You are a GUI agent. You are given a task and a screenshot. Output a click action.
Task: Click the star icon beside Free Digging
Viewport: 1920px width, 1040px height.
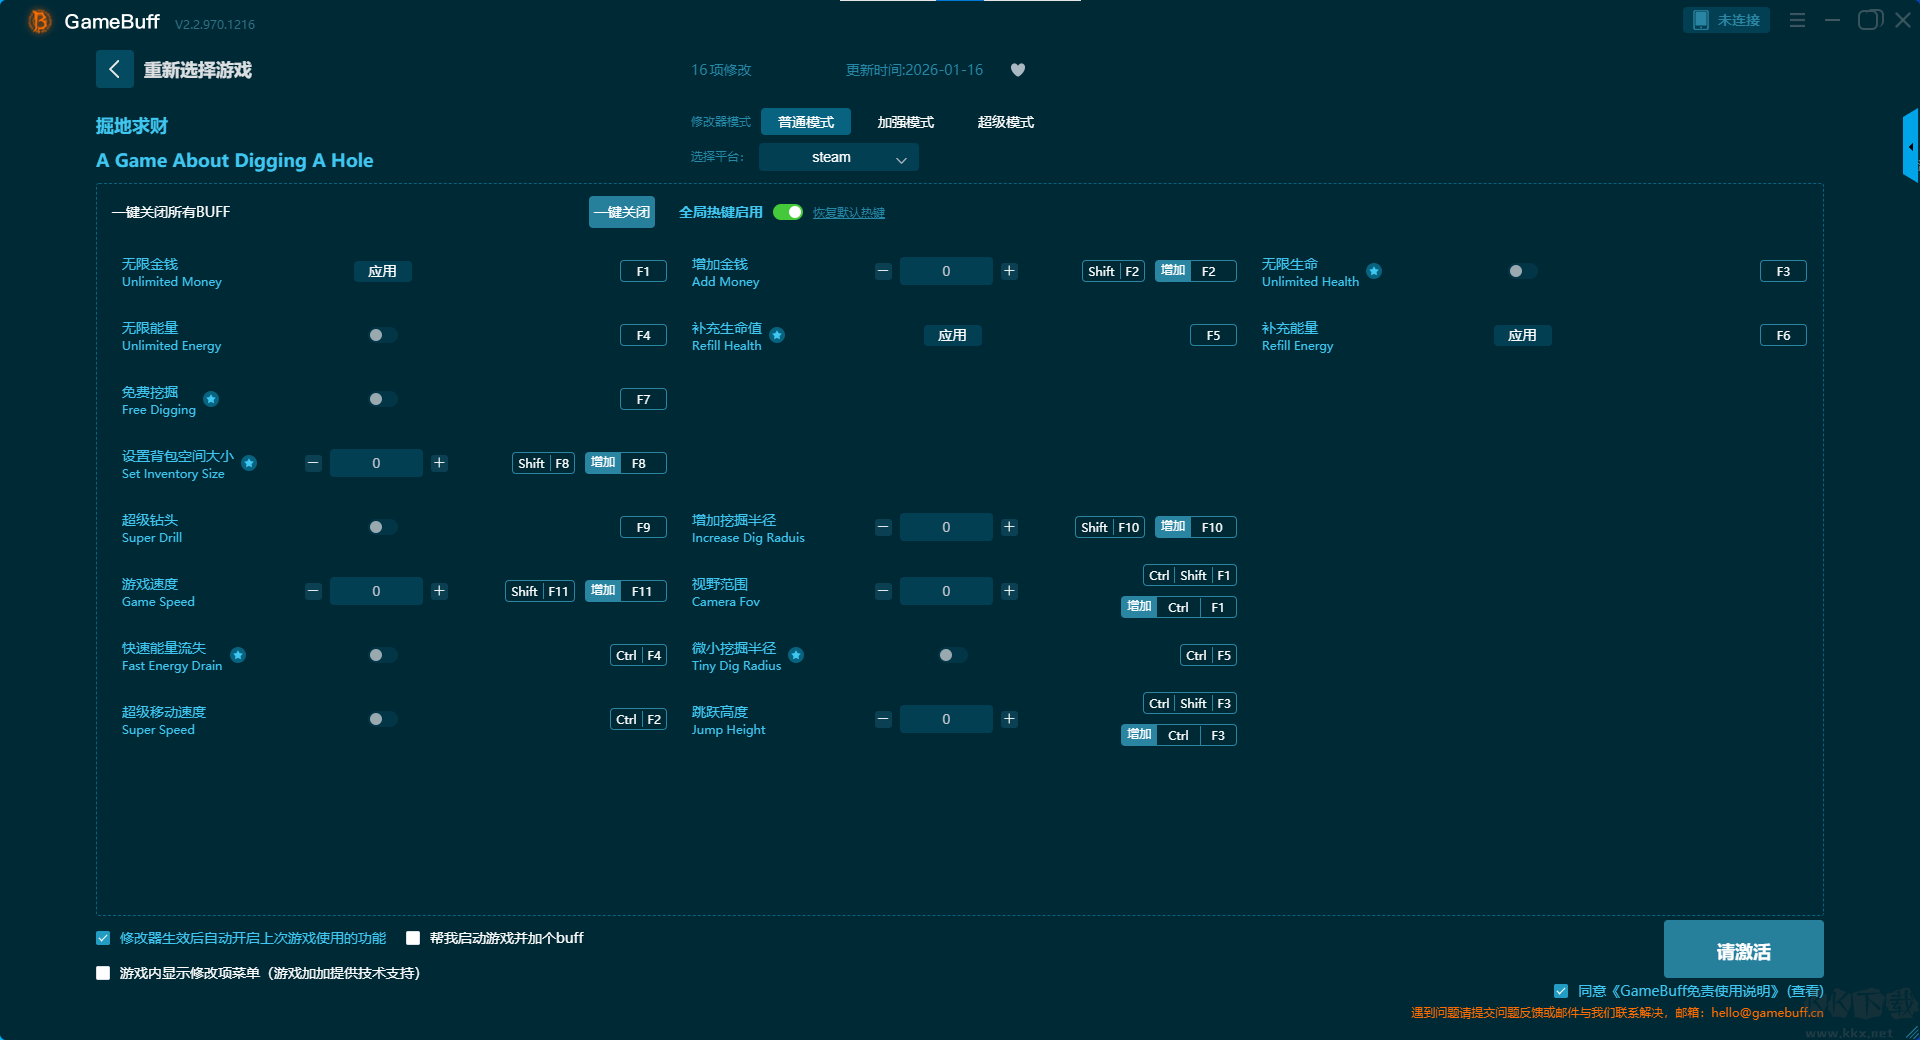click(211, 399)
